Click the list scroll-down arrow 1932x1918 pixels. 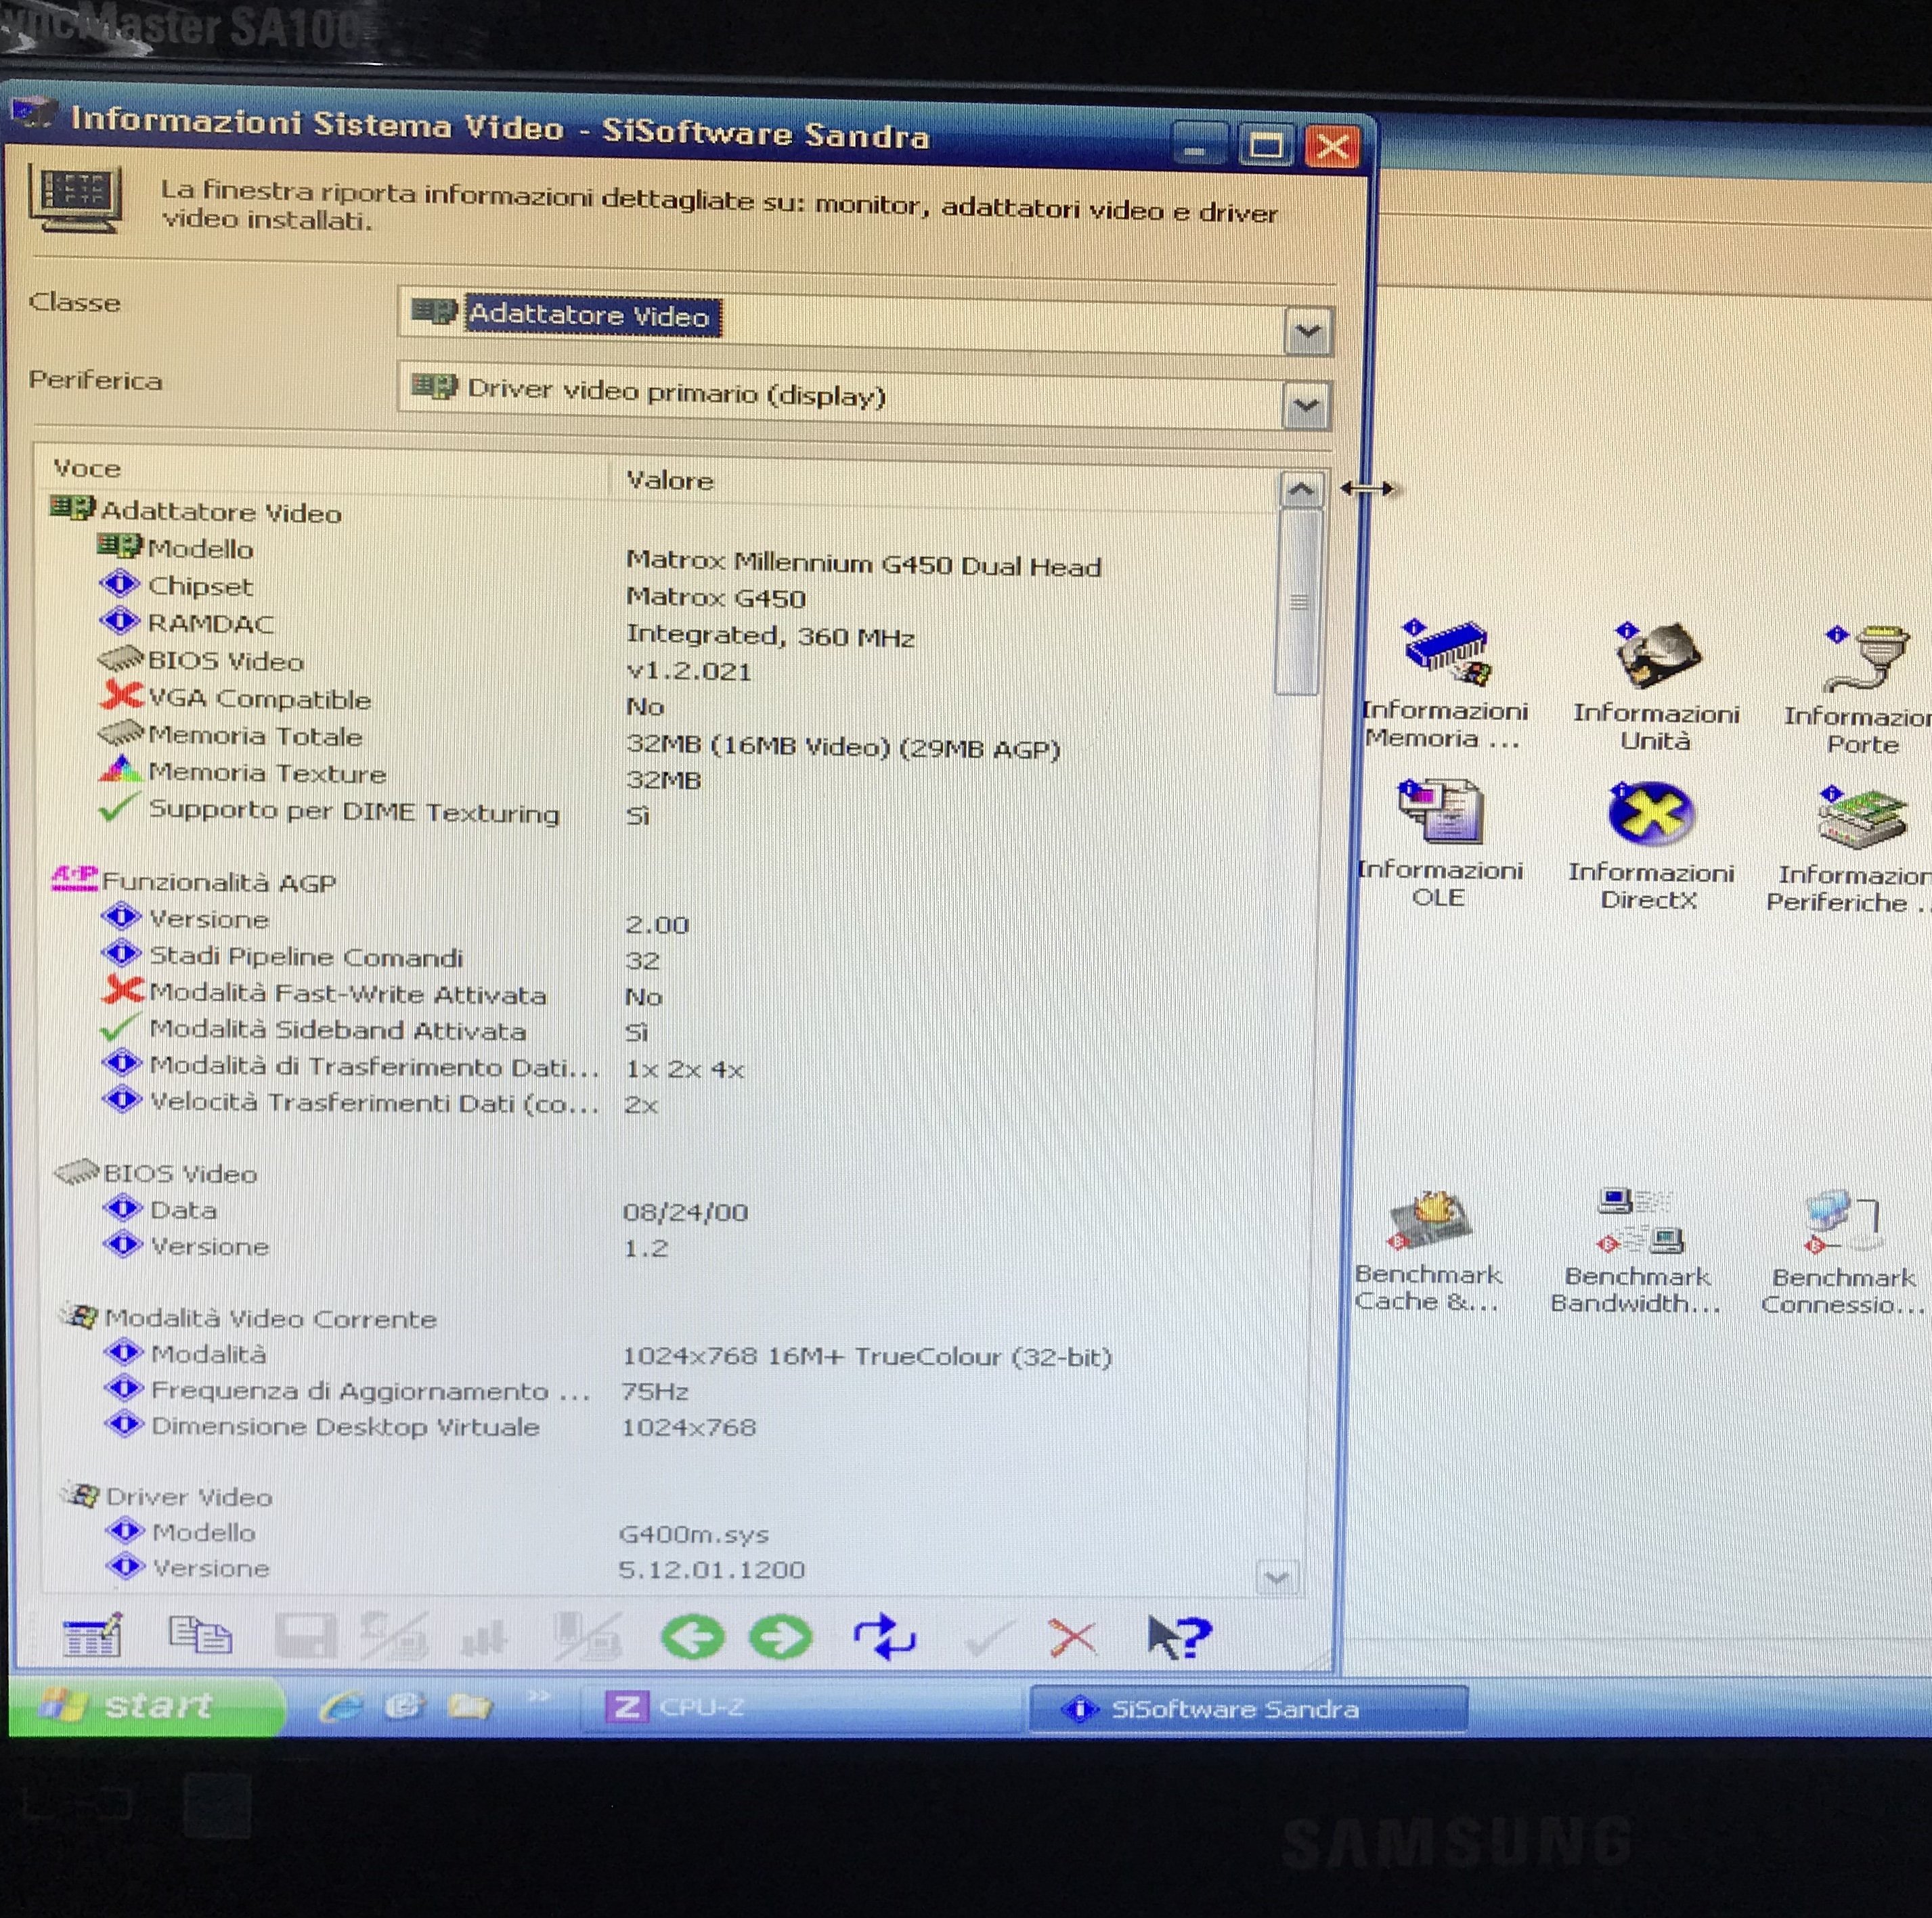1277,1578
